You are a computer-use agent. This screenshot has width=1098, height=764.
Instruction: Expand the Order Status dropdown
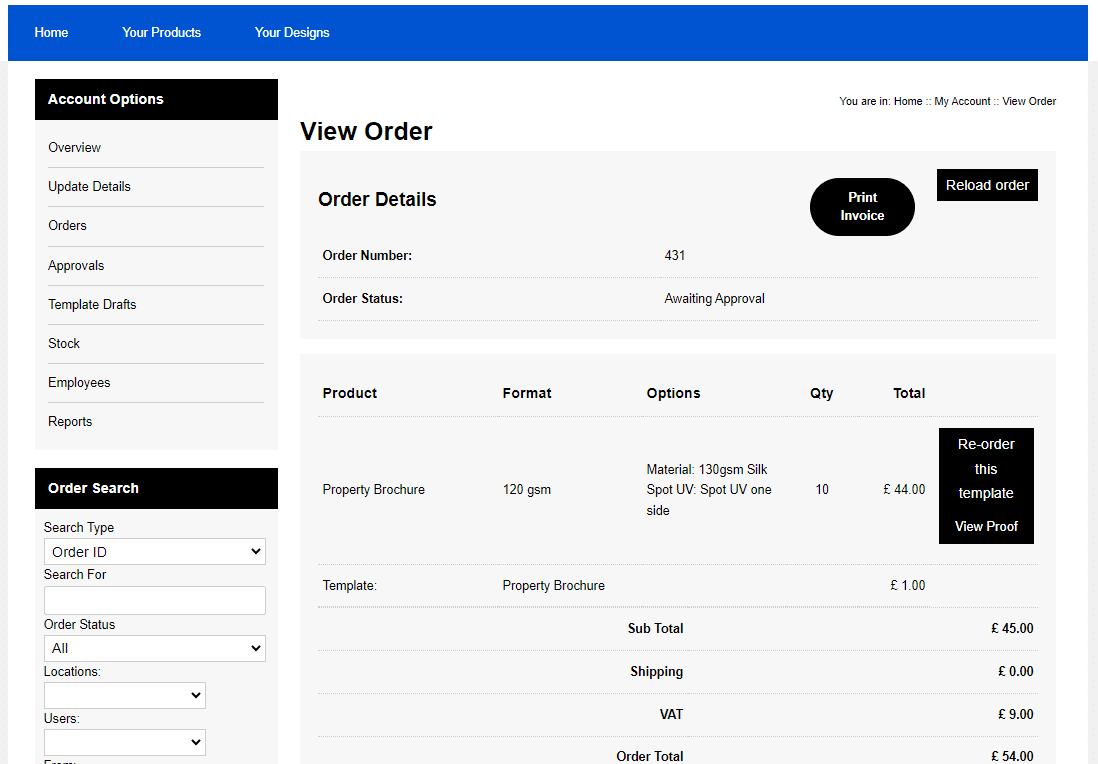point(154,649)
